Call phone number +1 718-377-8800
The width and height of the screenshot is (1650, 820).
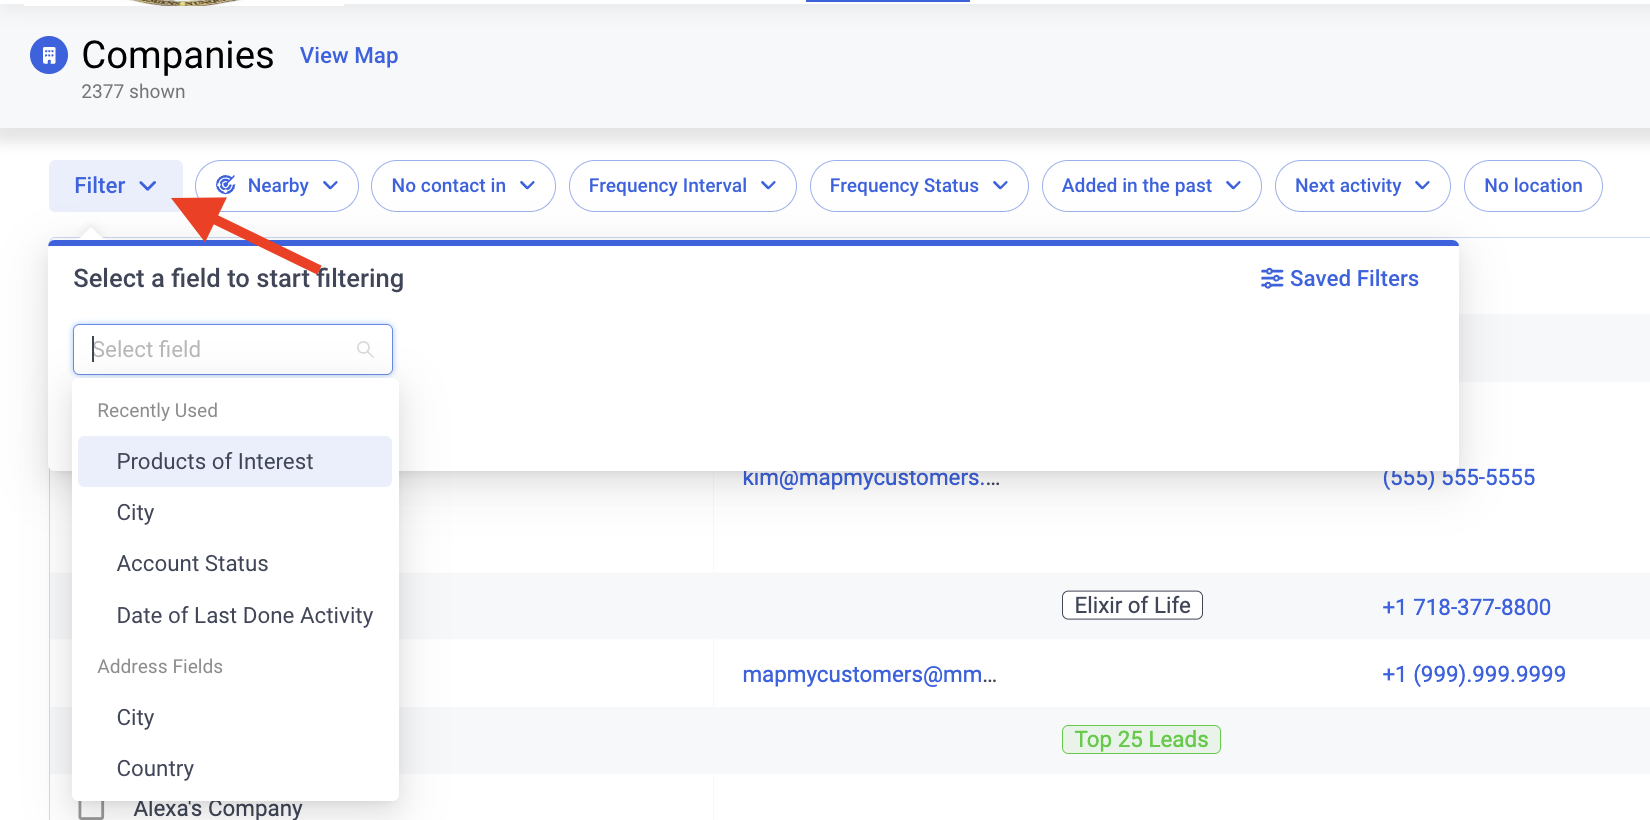point(1467,607)
